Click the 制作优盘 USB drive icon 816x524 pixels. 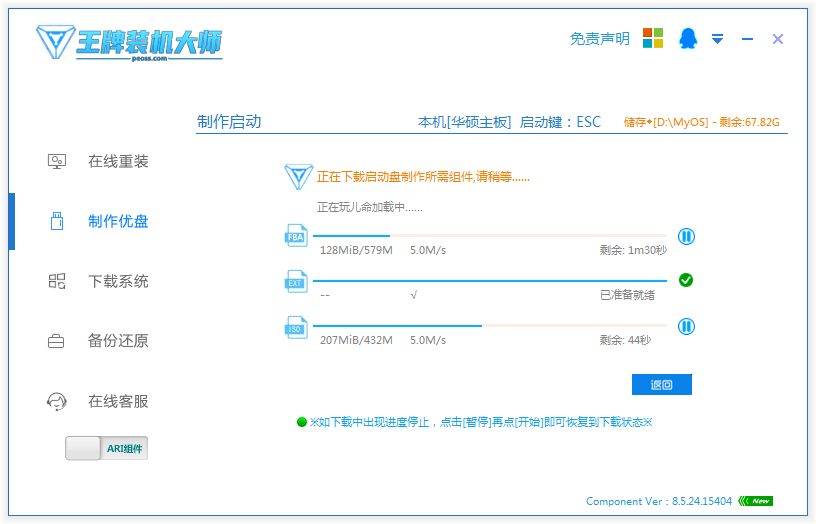coord(57,221)
